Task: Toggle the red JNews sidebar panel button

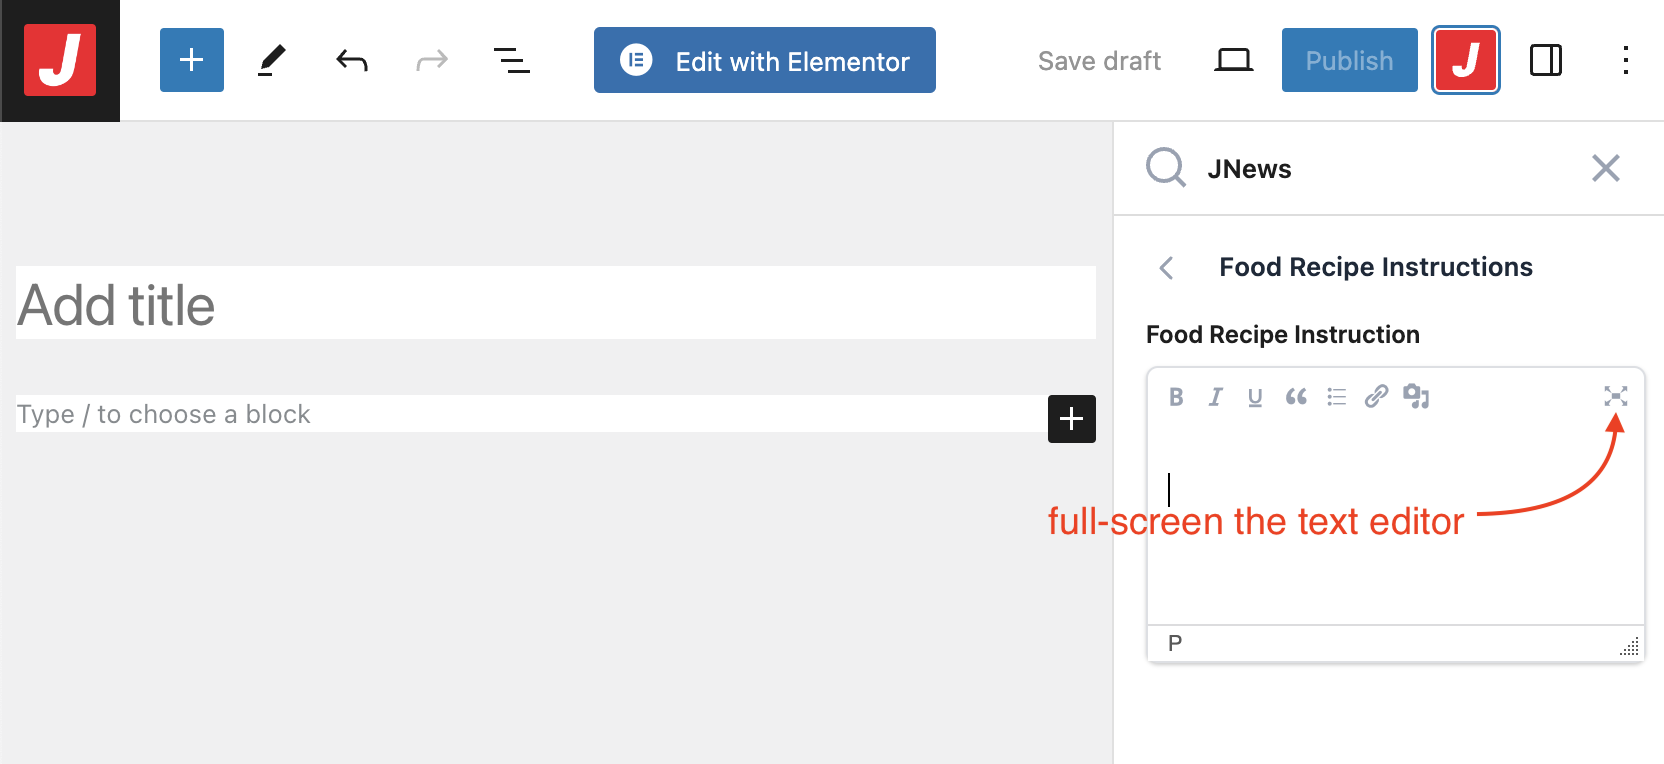Action: click(1465, 60)
